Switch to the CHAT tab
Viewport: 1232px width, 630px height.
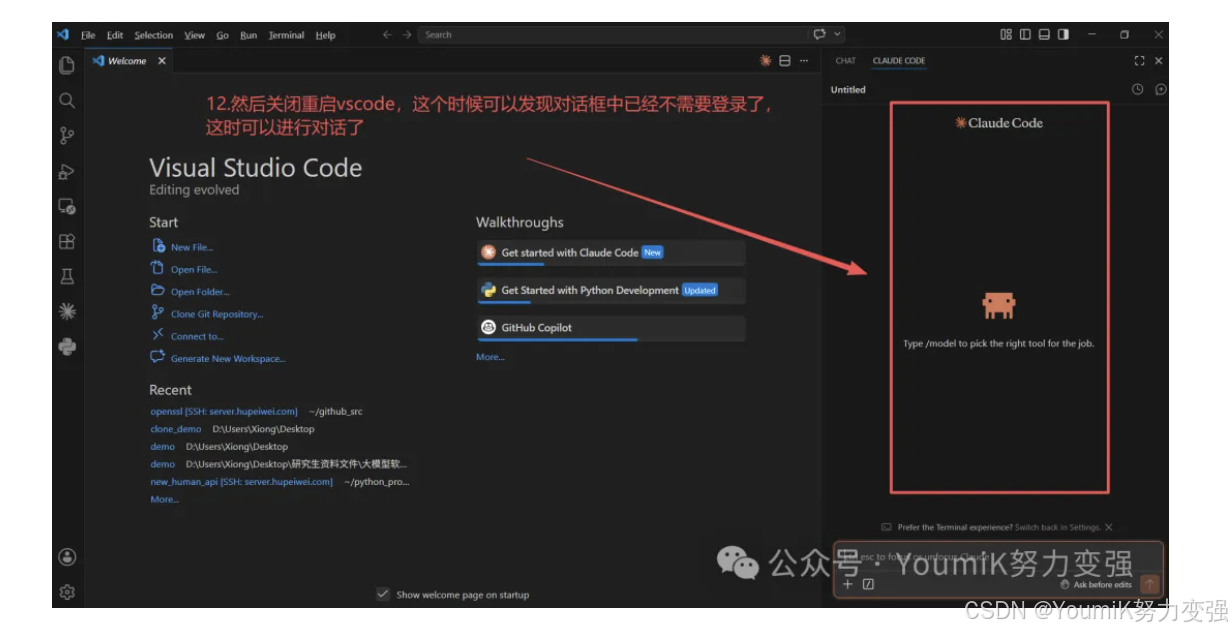pos(846,61)
